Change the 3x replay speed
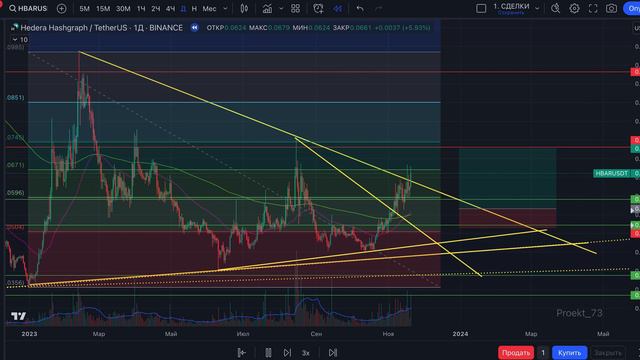Viewport: 640px width, 360px height. click(x=306, y=353)
